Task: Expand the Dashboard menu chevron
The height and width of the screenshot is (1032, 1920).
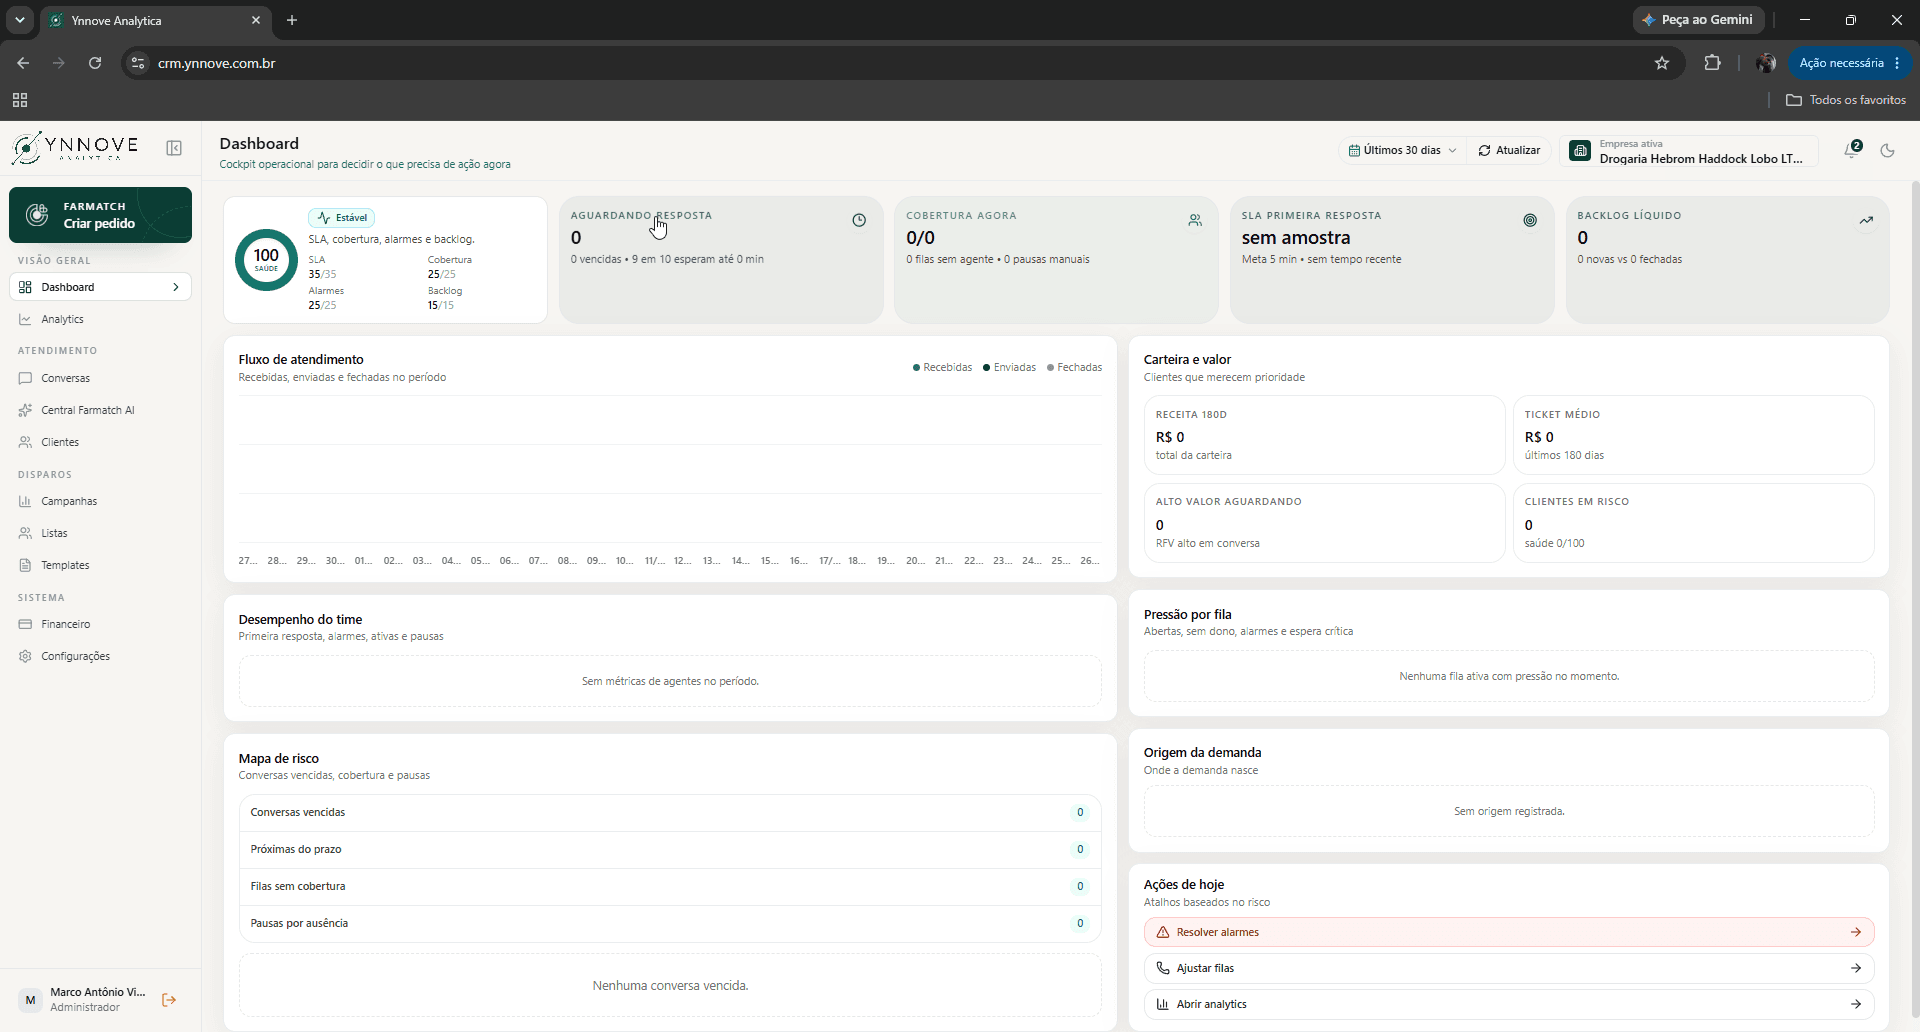Action: [x=176, y=287]
